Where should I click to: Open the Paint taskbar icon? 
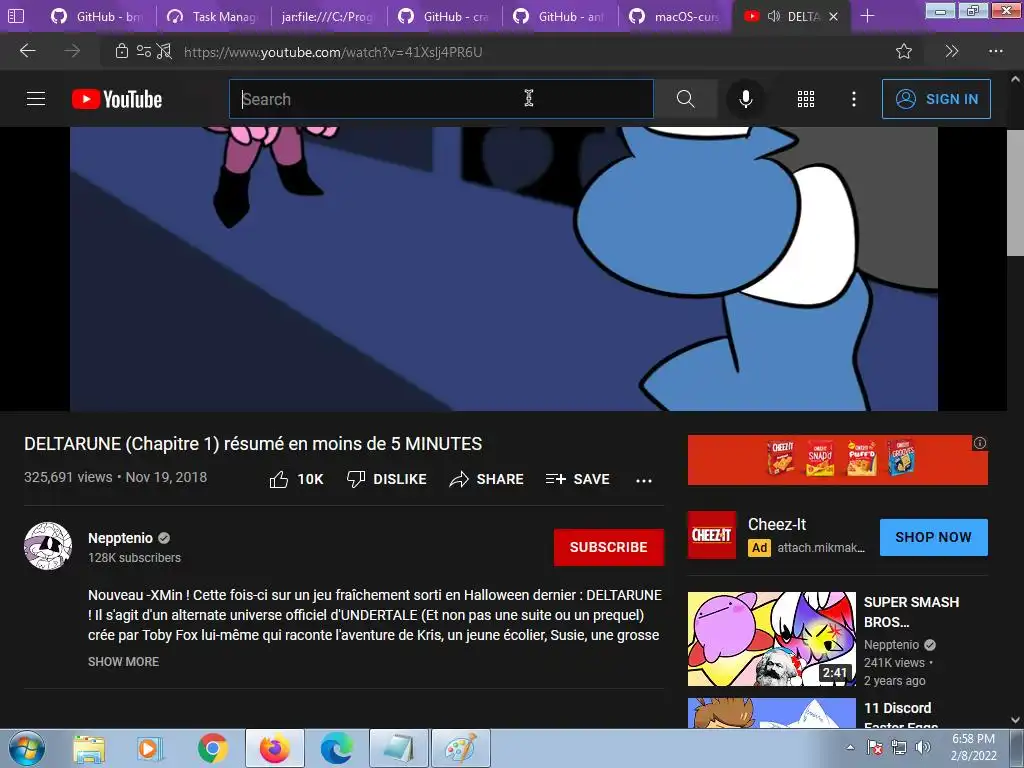(461, 749)
